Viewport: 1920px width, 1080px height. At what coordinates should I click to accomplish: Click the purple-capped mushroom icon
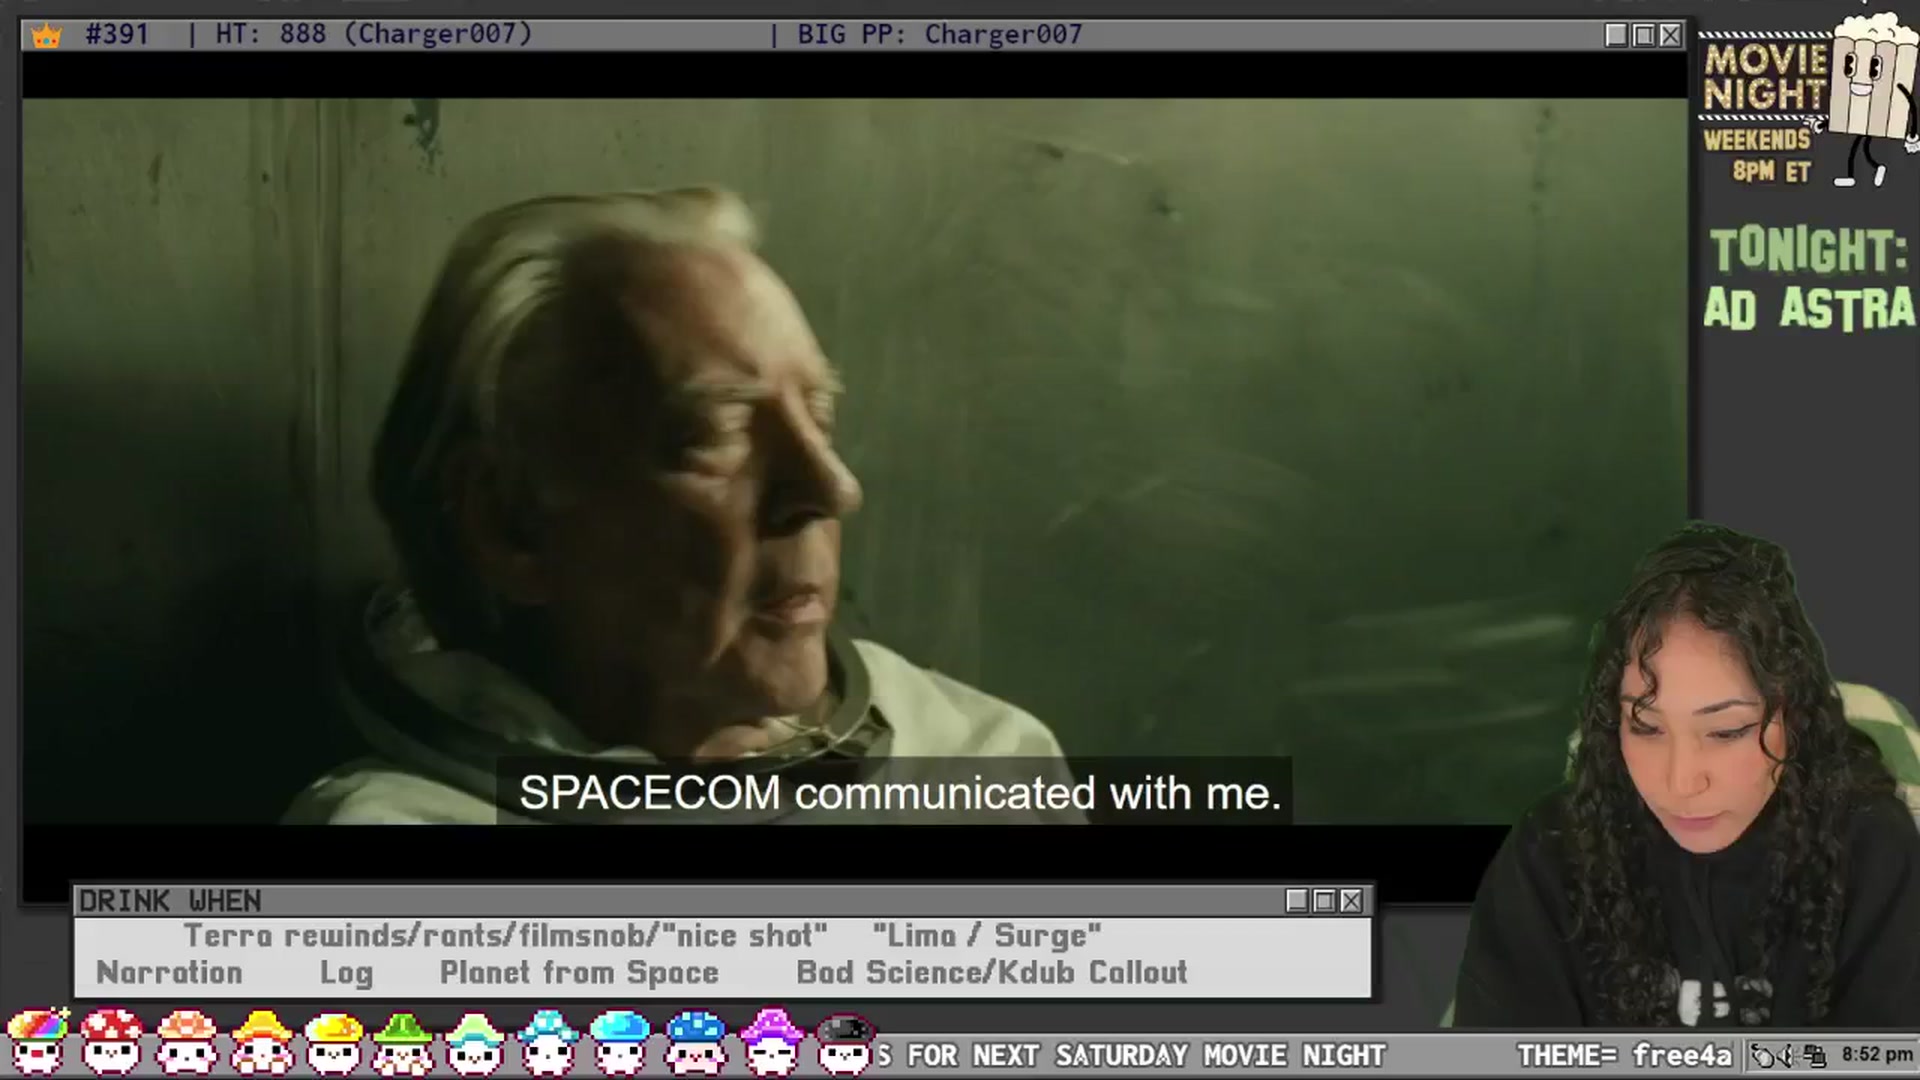click(771, 1042)
